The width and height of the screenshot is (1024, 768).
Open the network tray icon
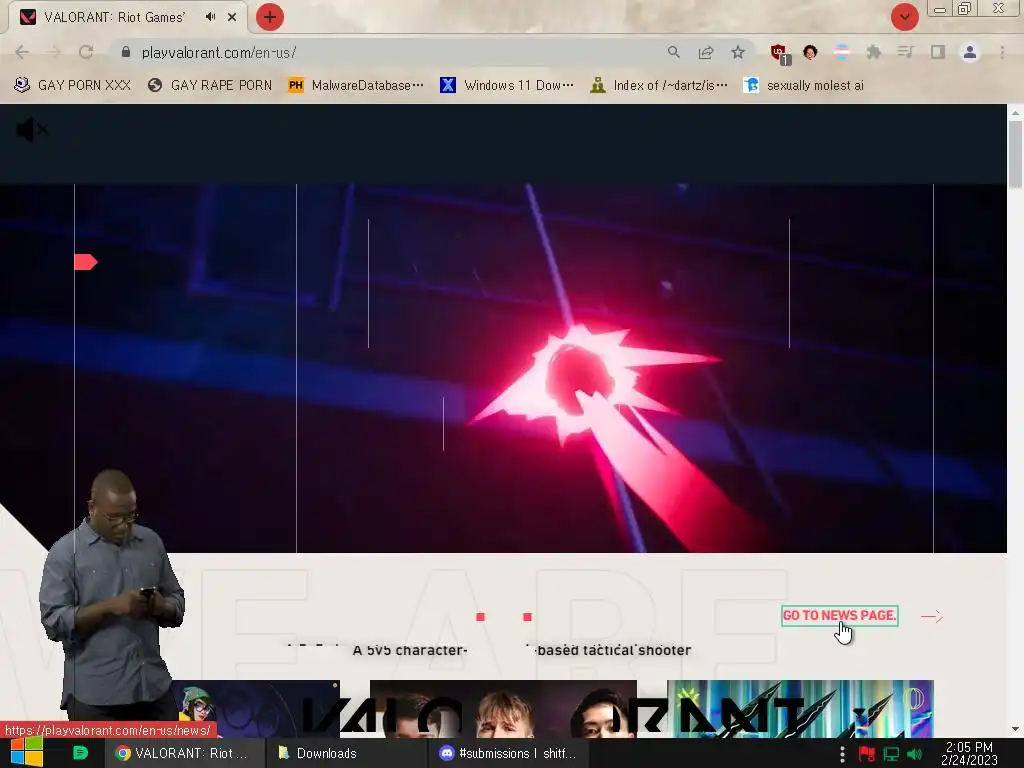pos(891,754)
